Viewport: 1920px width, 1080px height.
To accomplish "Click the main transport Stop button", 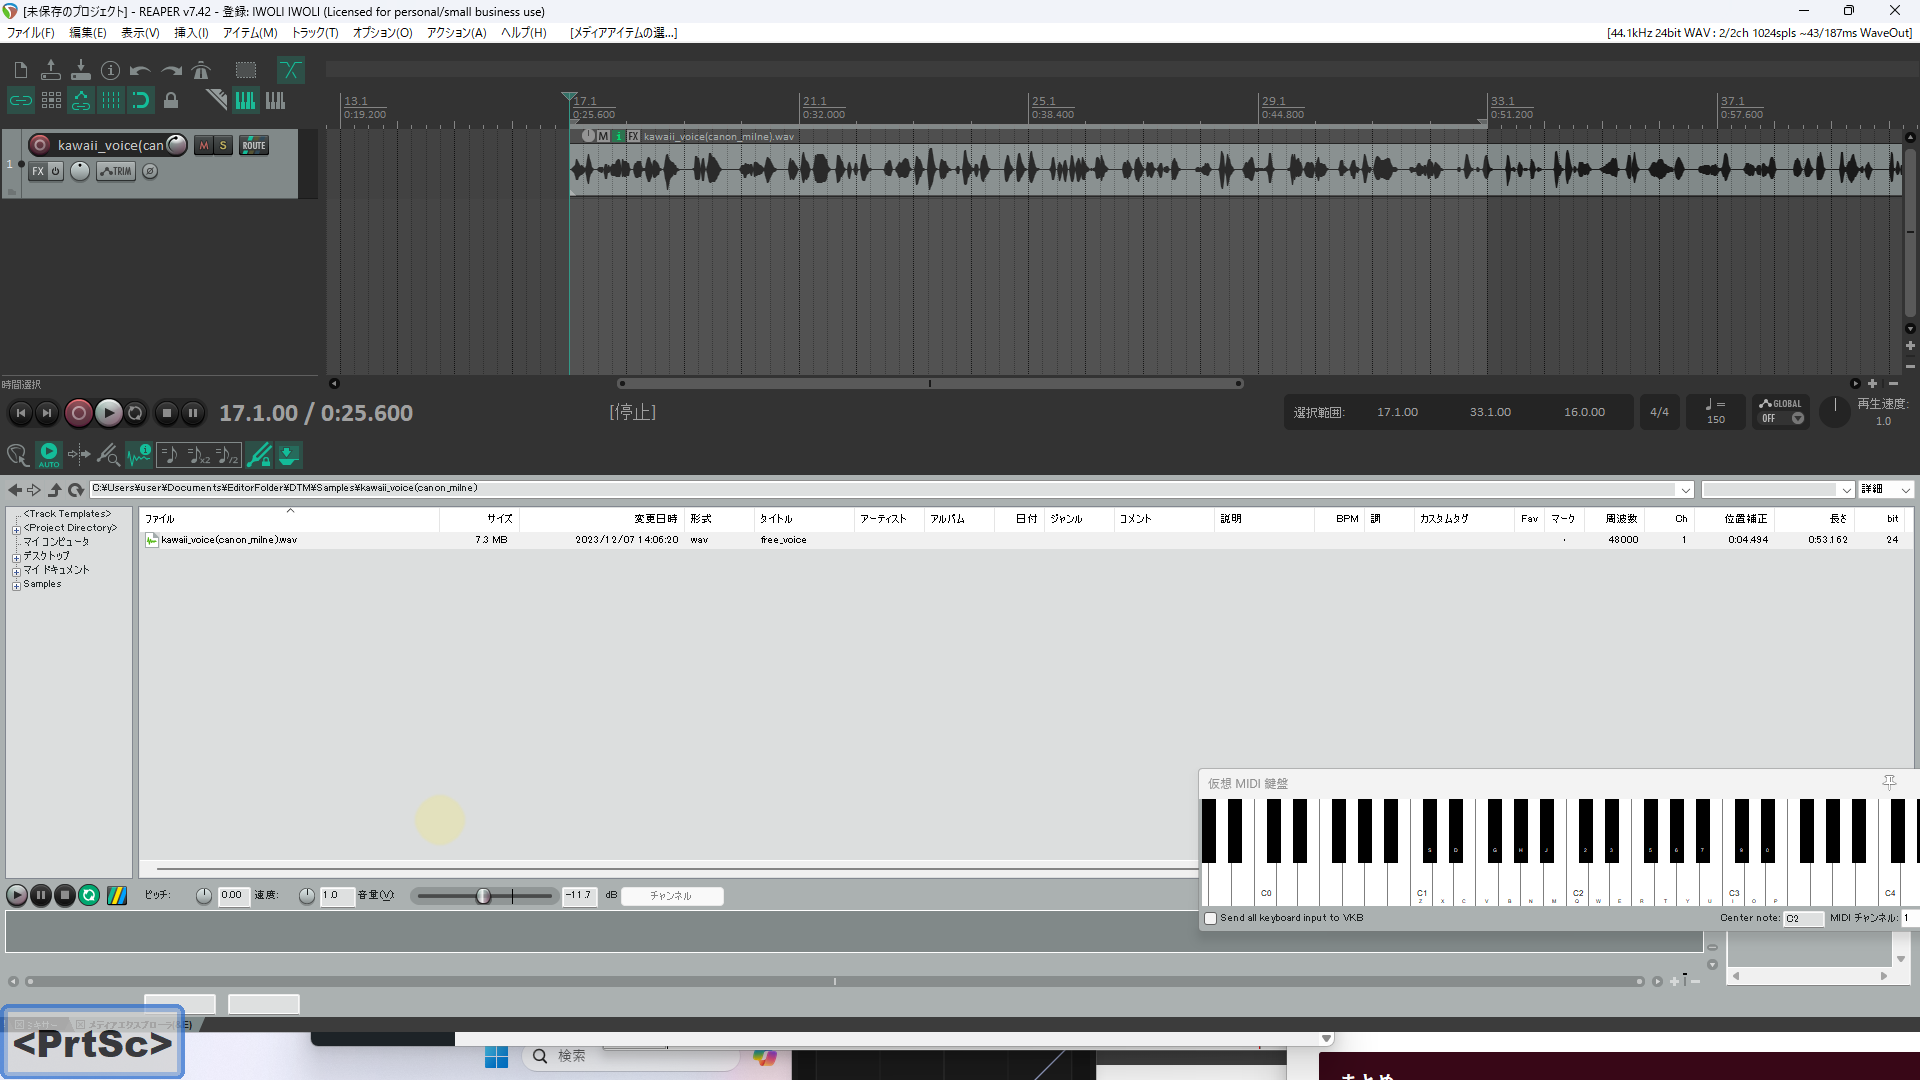I will click(x=167, y=413).
